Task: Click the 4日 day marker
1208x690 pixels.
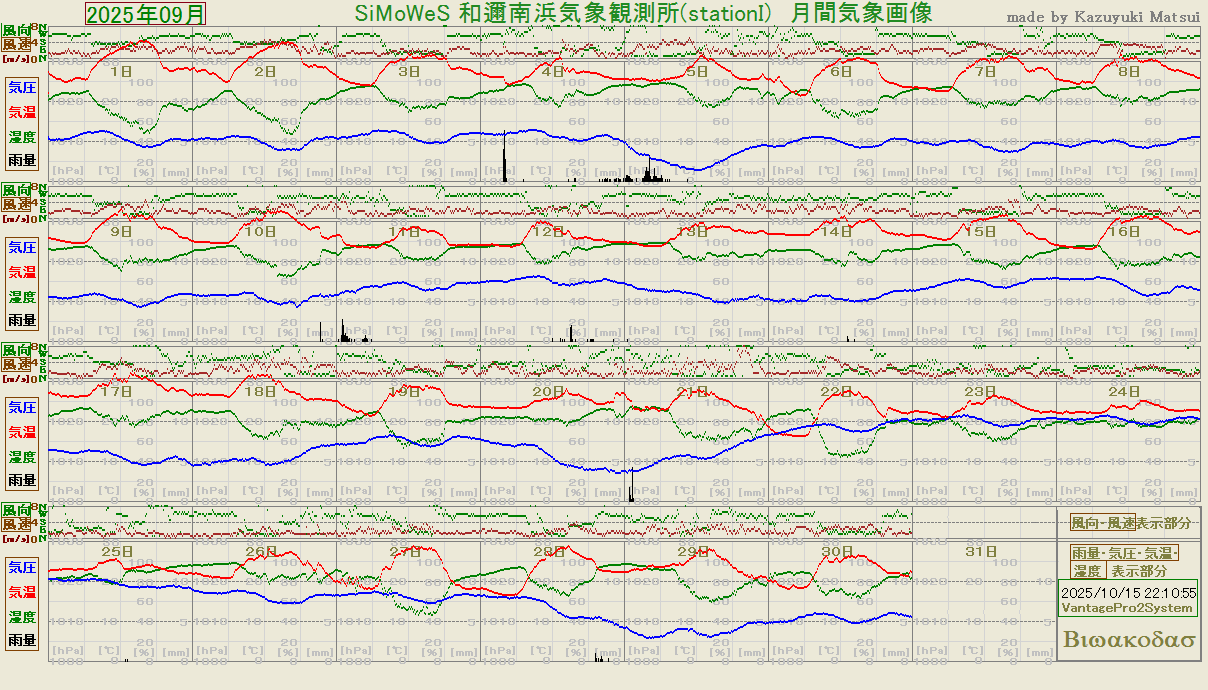Action: pyautogui.click(x=553, y=72)
